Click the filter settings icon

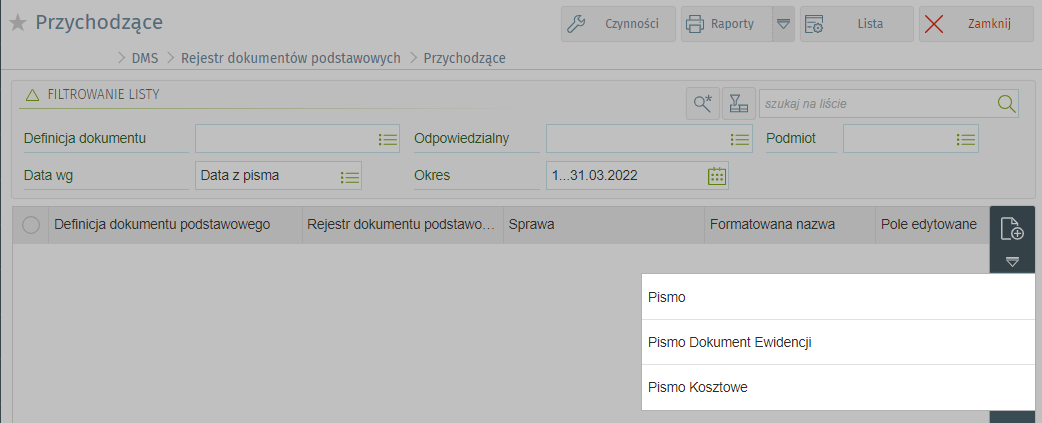click(x=738, y=103)
